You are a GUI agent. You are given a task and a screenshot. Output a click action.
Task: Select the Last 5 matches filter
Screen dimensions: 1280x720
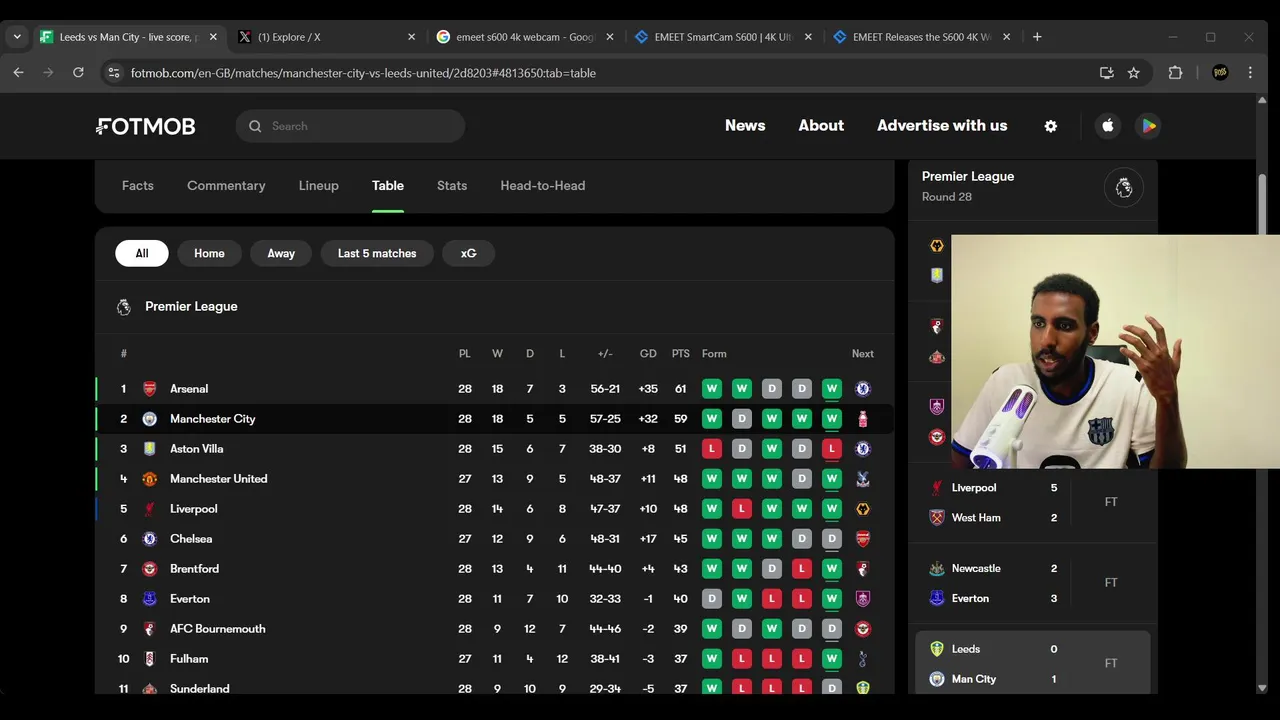pos(377,253)
